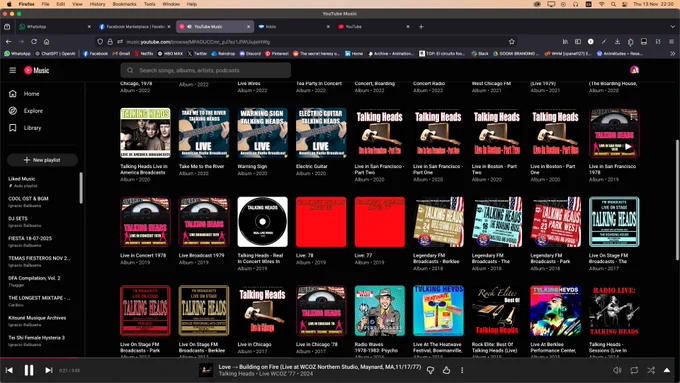This screenshot has height=383, width=680.
Task: Open macOS Spotlight search
Action: 613,4
